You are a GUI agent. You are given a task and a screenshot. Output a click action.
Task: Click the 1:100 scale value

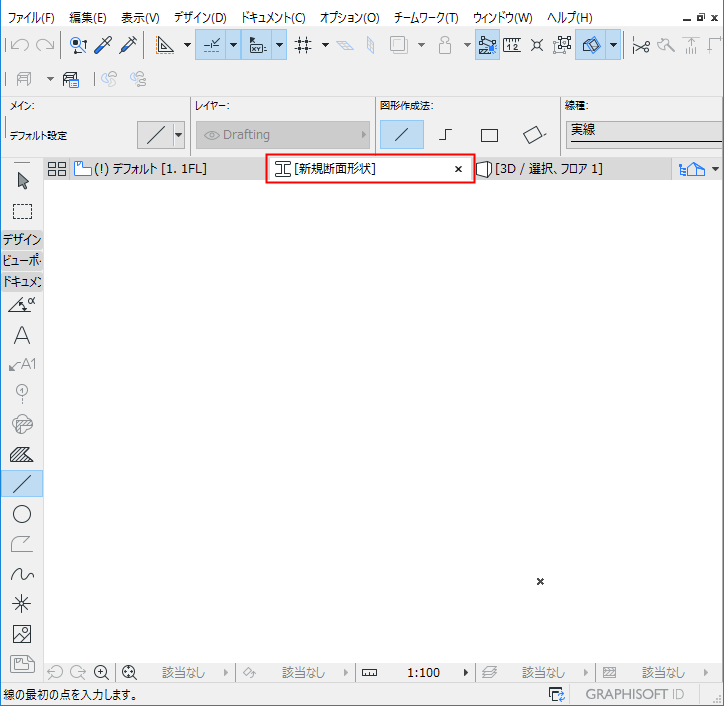(x=423, y=673)
